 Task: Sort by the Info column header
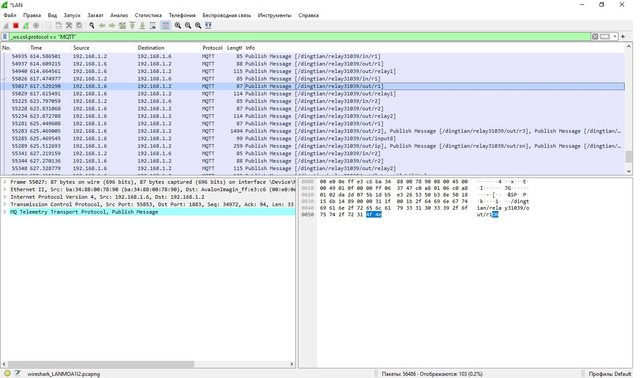coord(434,48)
